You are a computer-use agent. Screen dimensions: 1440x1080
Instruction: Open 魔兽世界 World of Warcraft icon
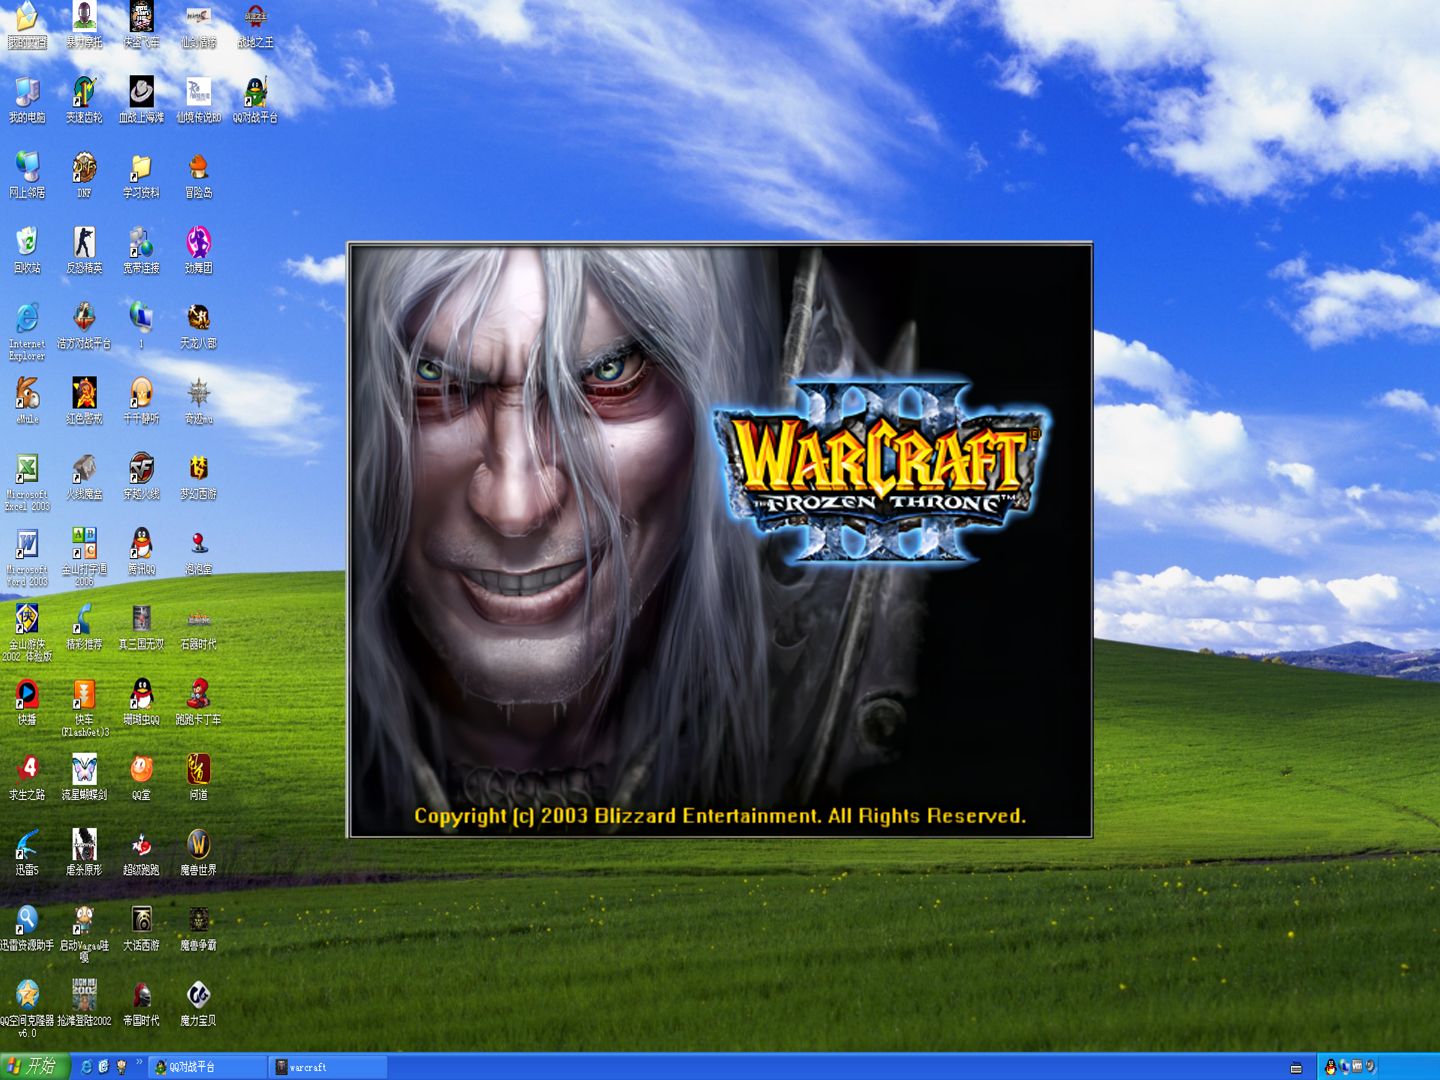click(198, 845)
